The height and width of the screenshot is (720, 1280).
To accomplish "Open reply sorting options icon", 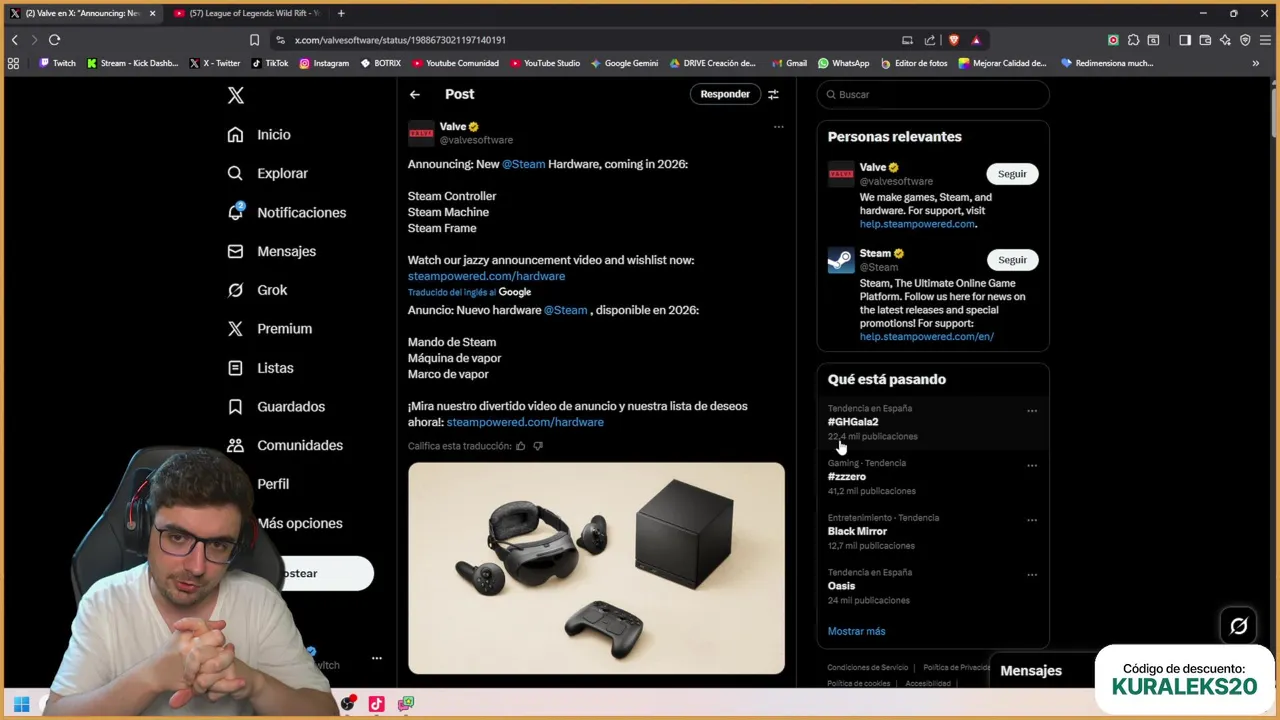I will coord(773,94).
